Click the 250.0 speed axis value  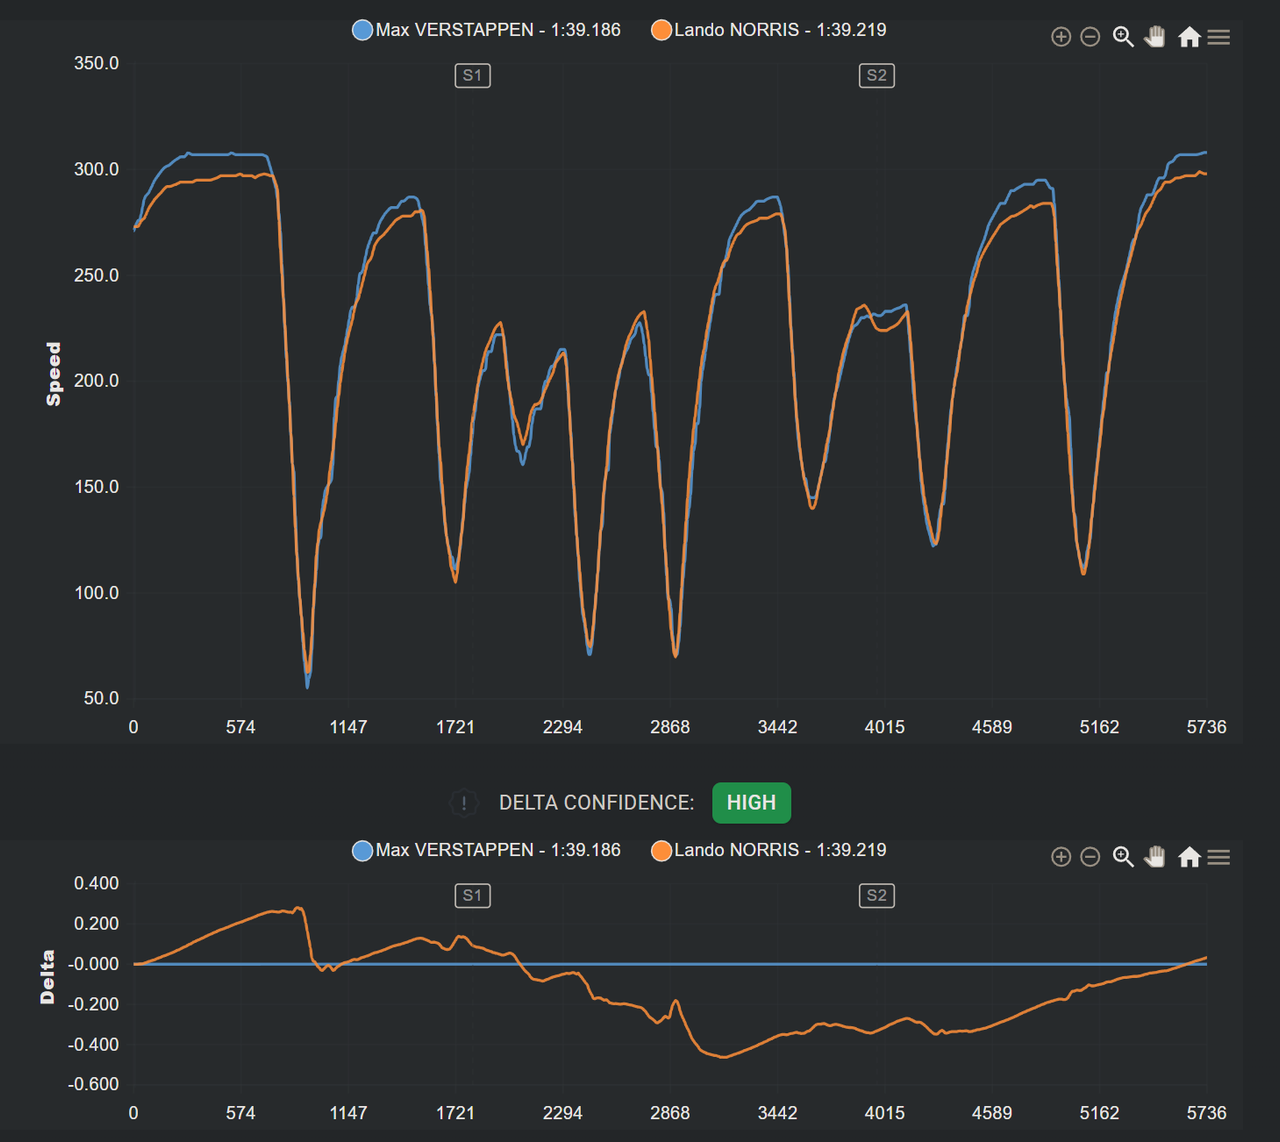point(96,275)
